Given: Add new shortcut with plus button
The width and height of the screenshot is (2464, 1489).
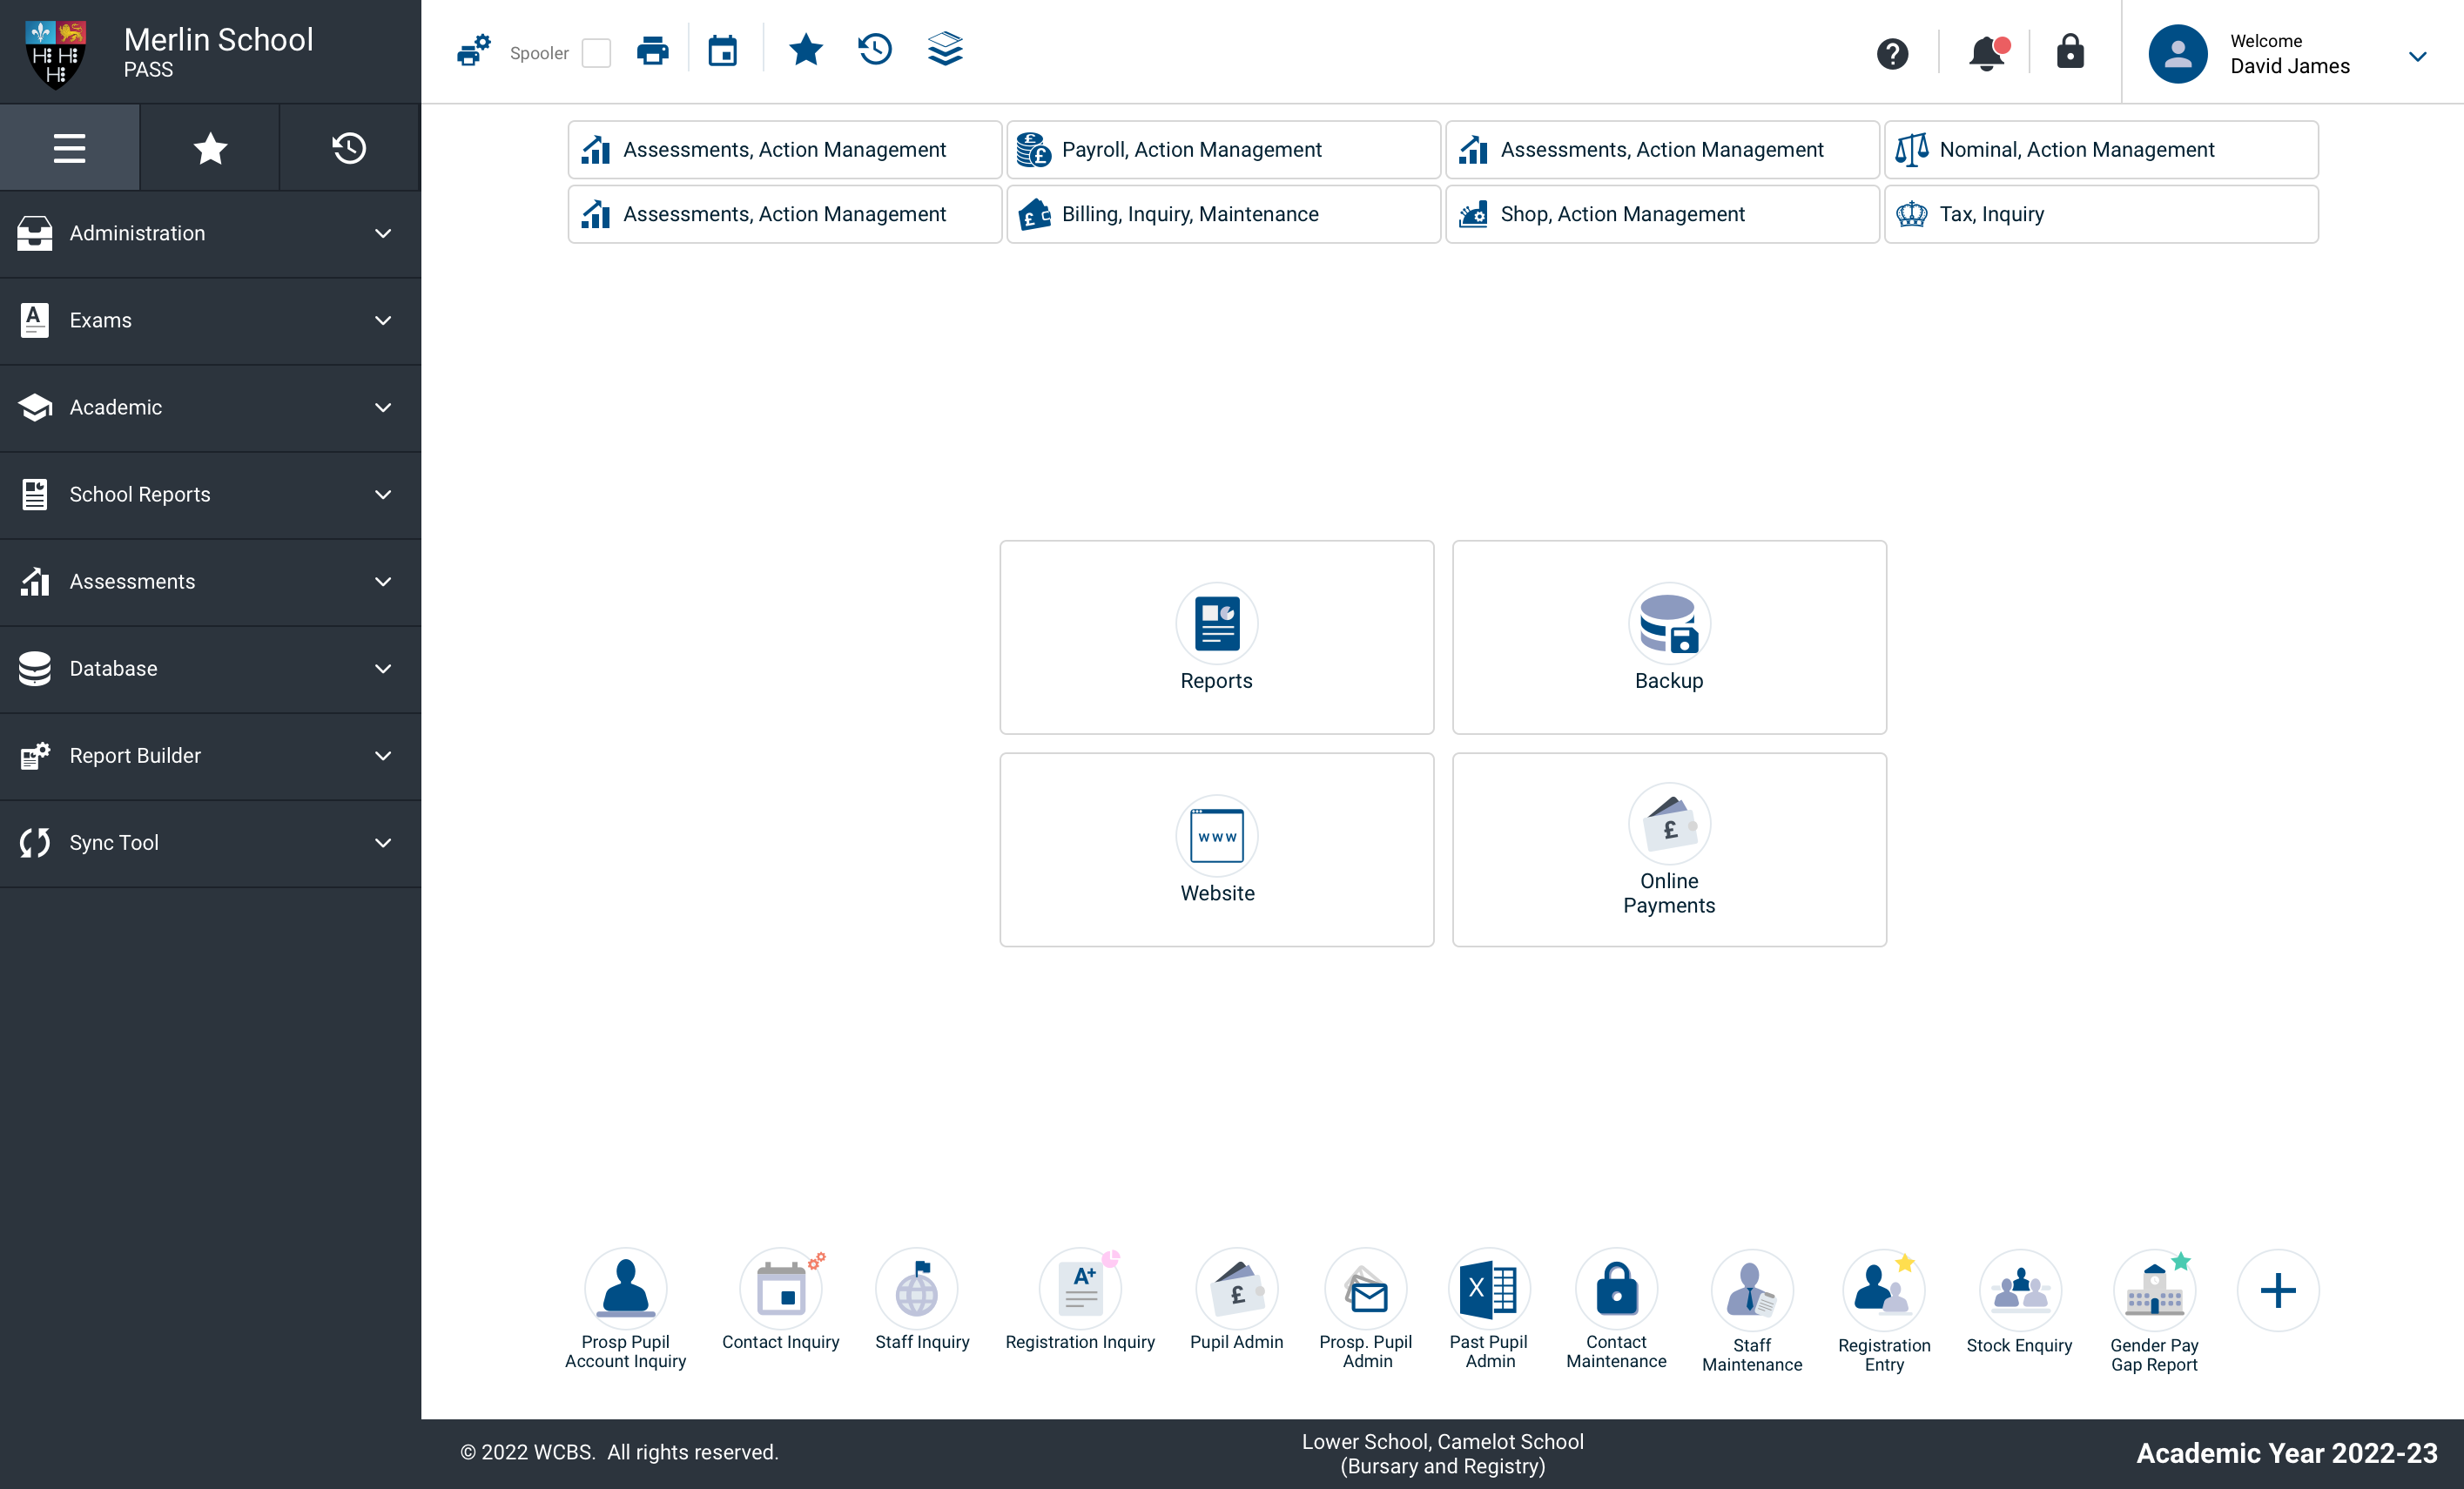Looking at the screenshot, I should [2278, 1290].
